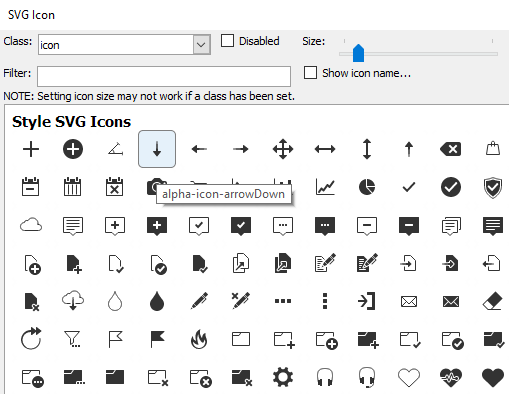Tick the Show icon name checkbox
509x394 pixels.
310,73
